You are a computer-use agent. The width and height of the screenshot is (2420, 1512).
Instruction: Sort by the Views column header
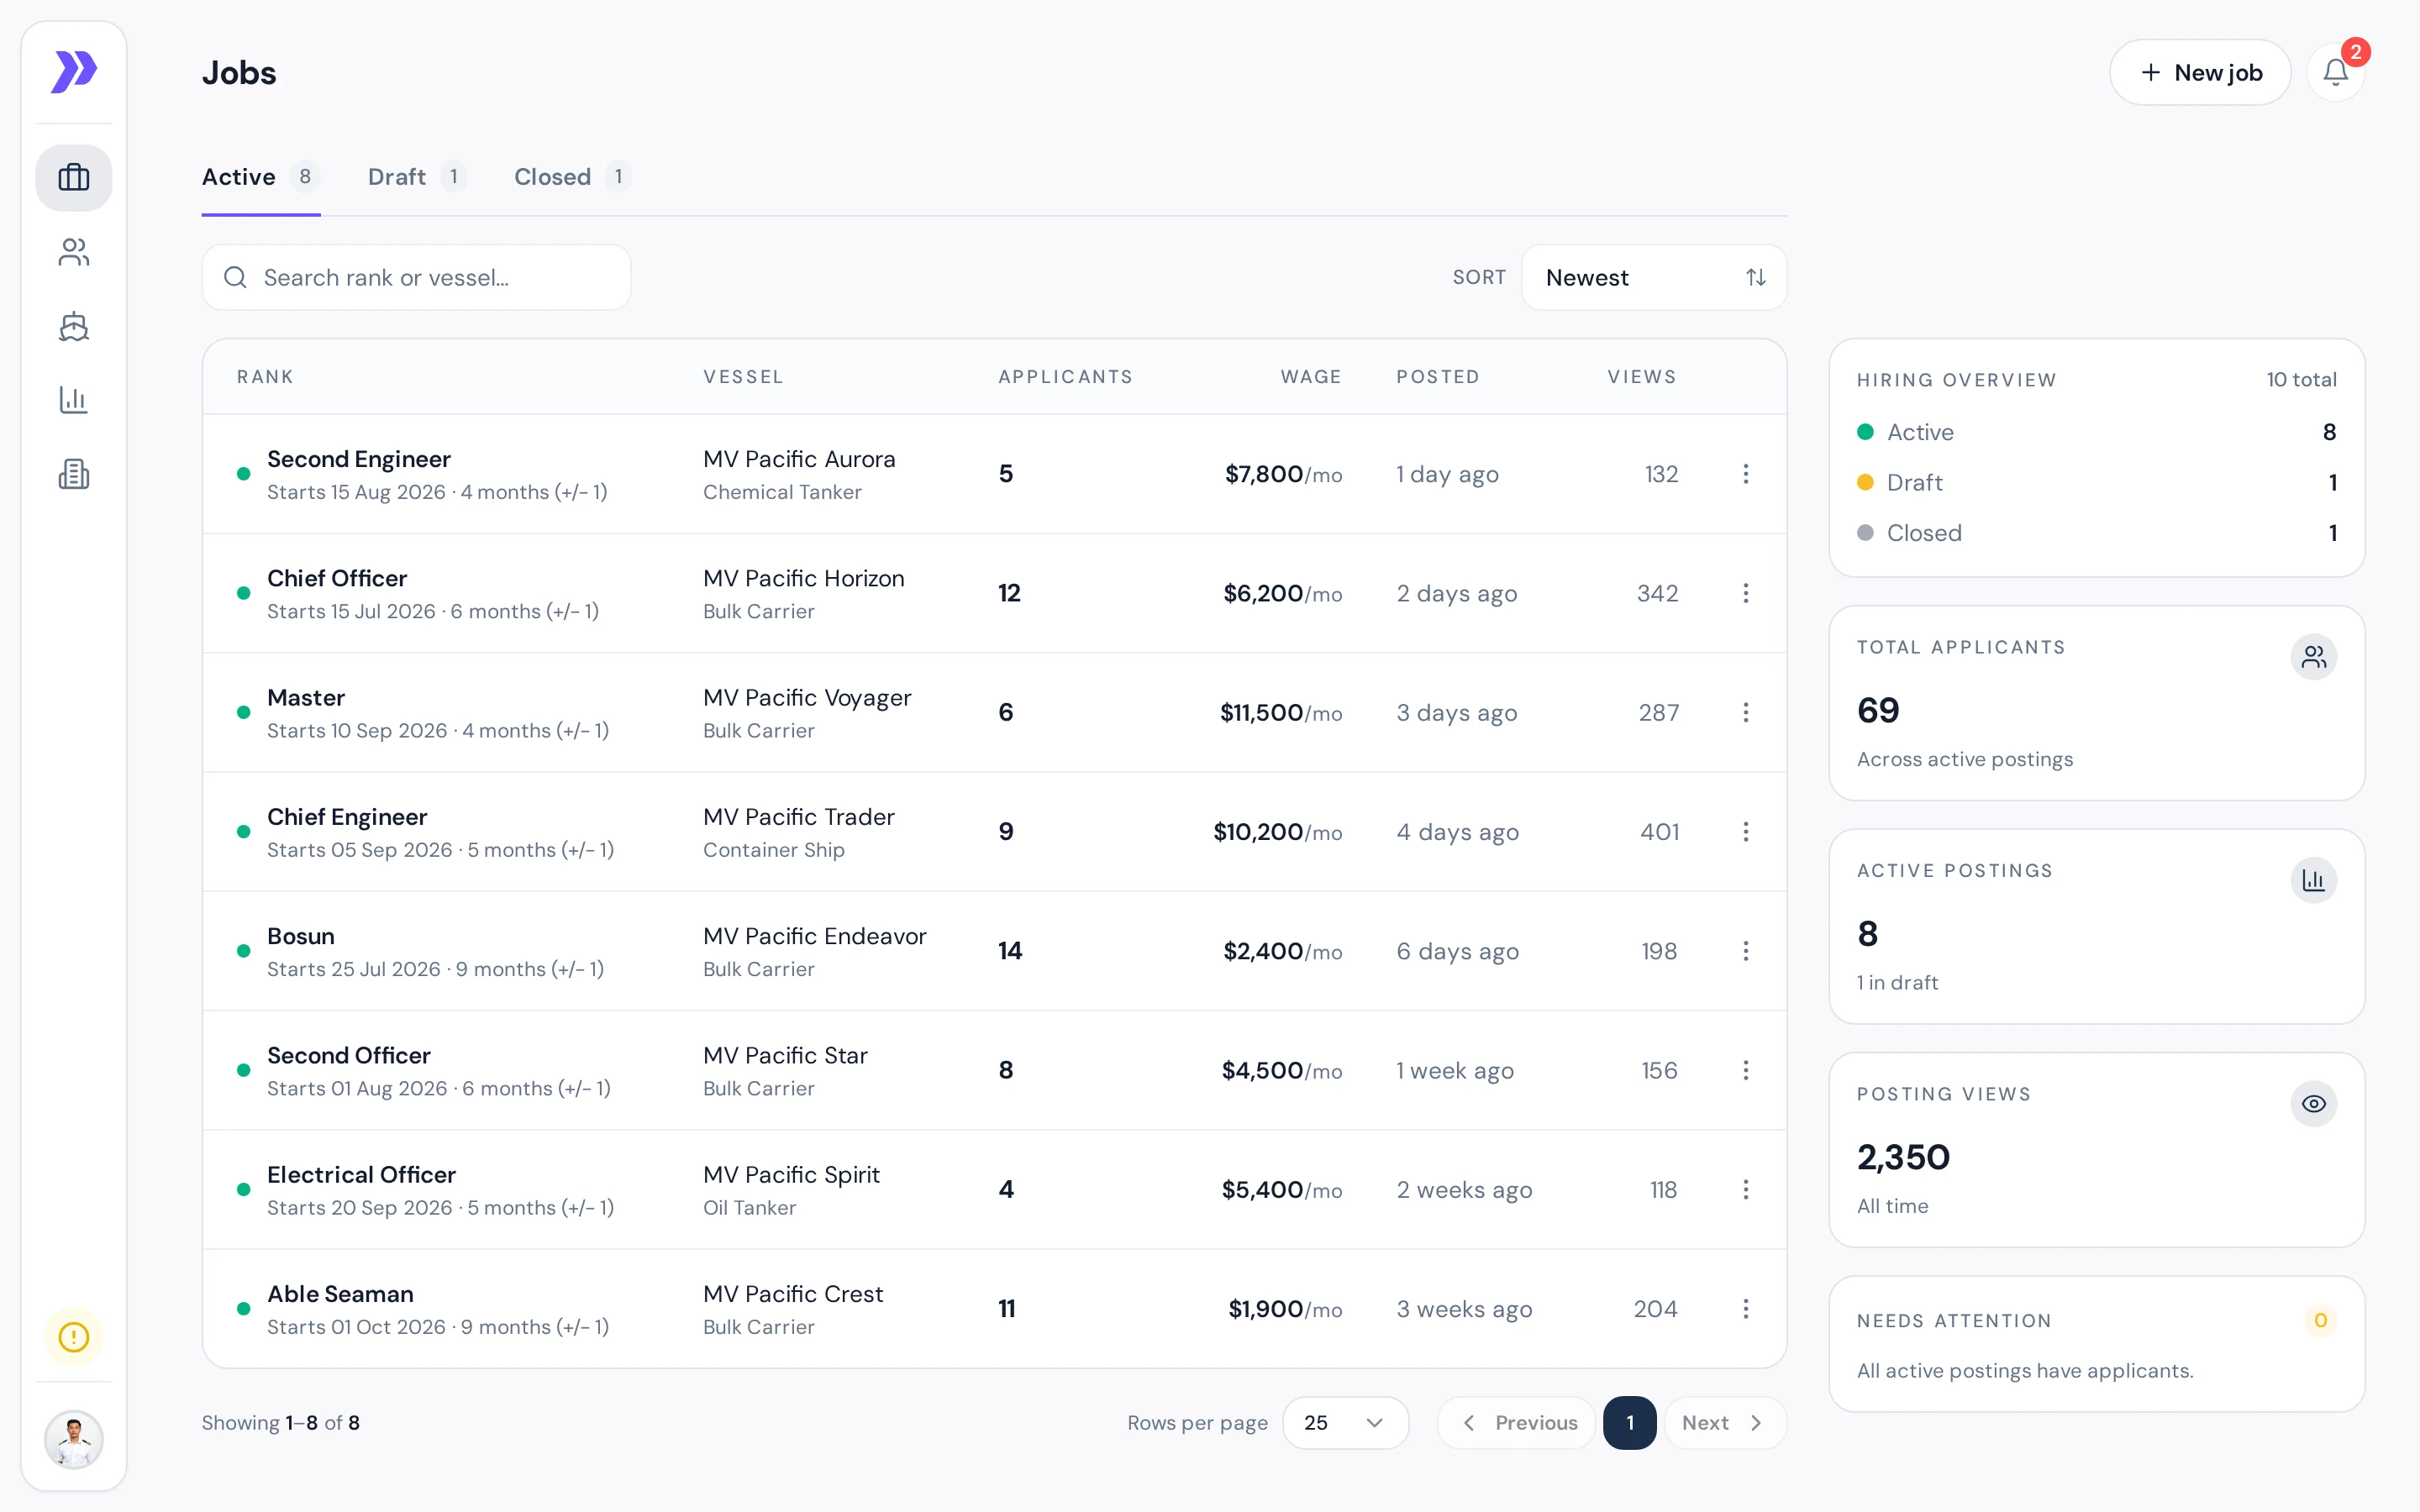click(1641, 377)
